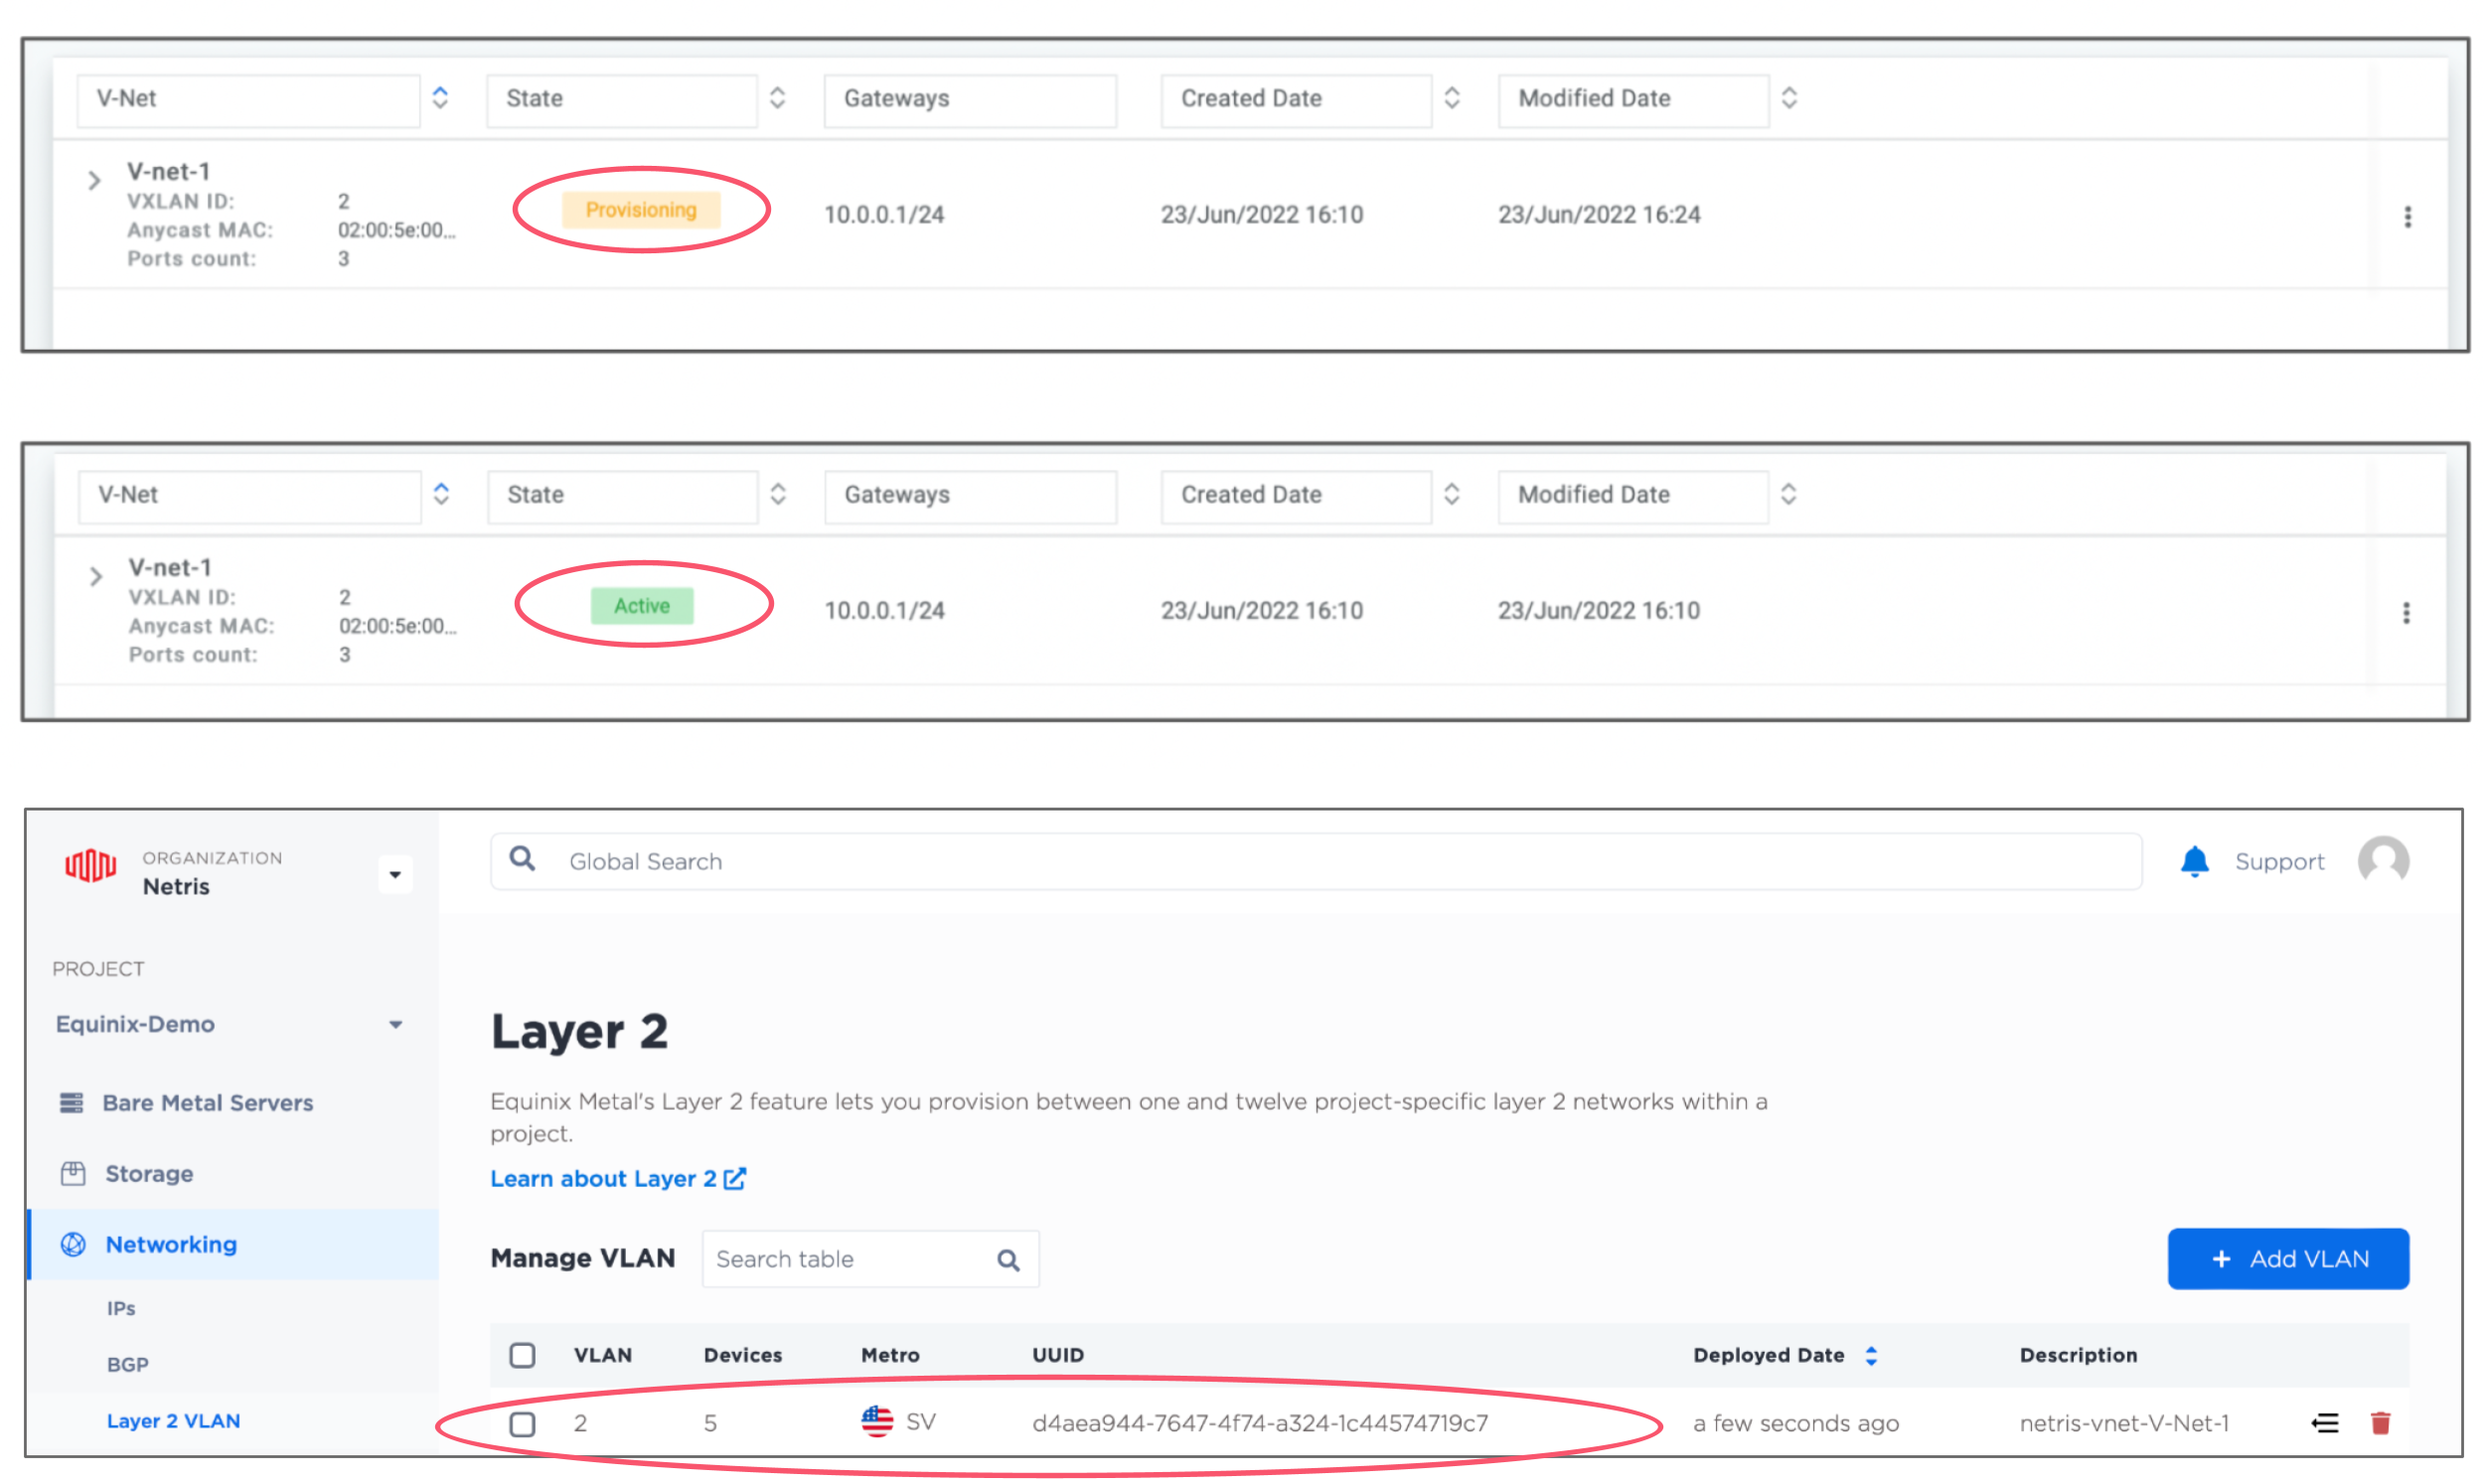Viewport: 2484px width, 1484px height.
Task: Click the Add VLAN button
Action: pos(2289,1258)
